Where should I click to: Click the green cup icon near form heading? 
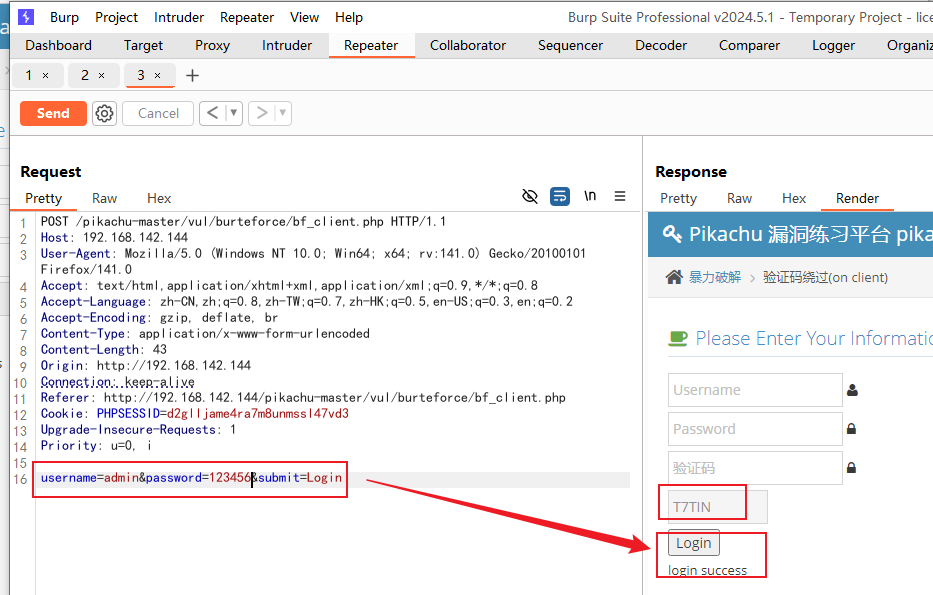click(678, 338)
